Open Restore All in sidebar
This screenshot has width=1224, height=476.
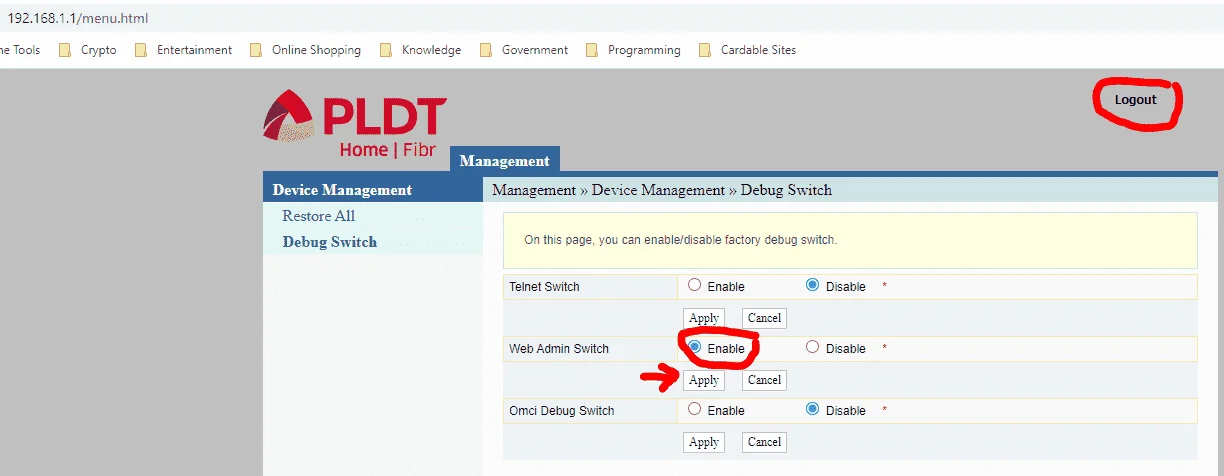point(318,216)
